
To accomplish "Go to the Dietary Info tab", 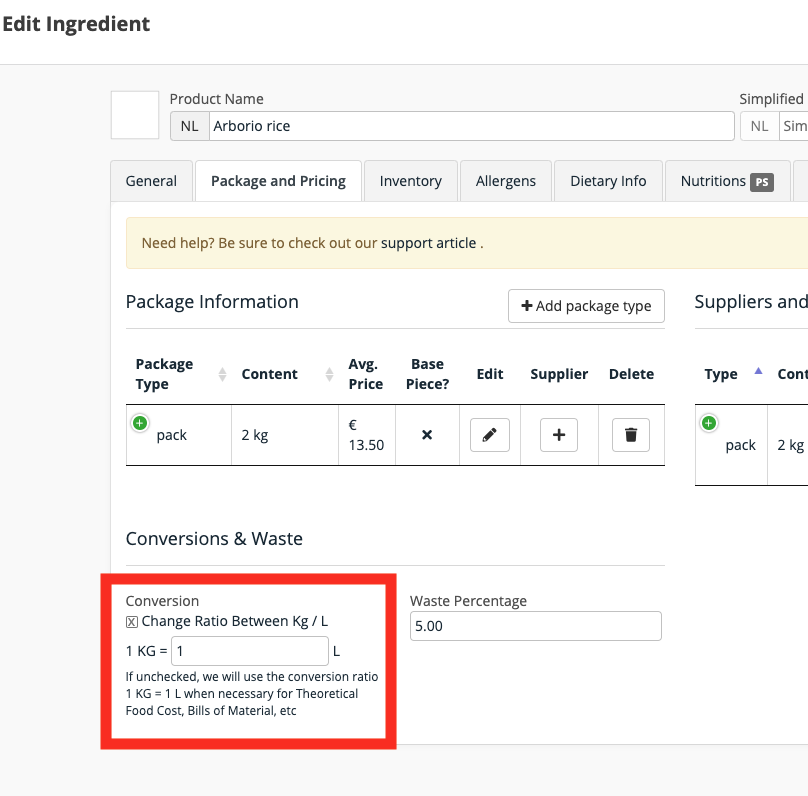I will pos(608,181).
